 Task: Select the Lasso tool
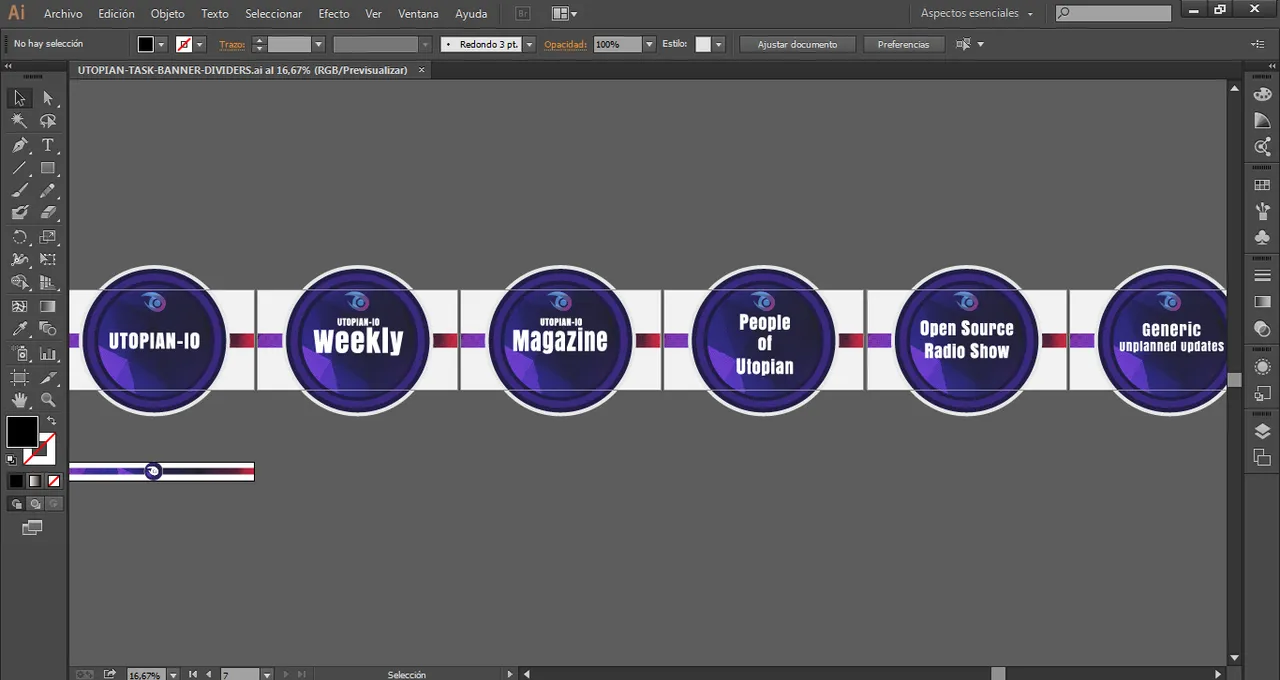tap(47, 121)
